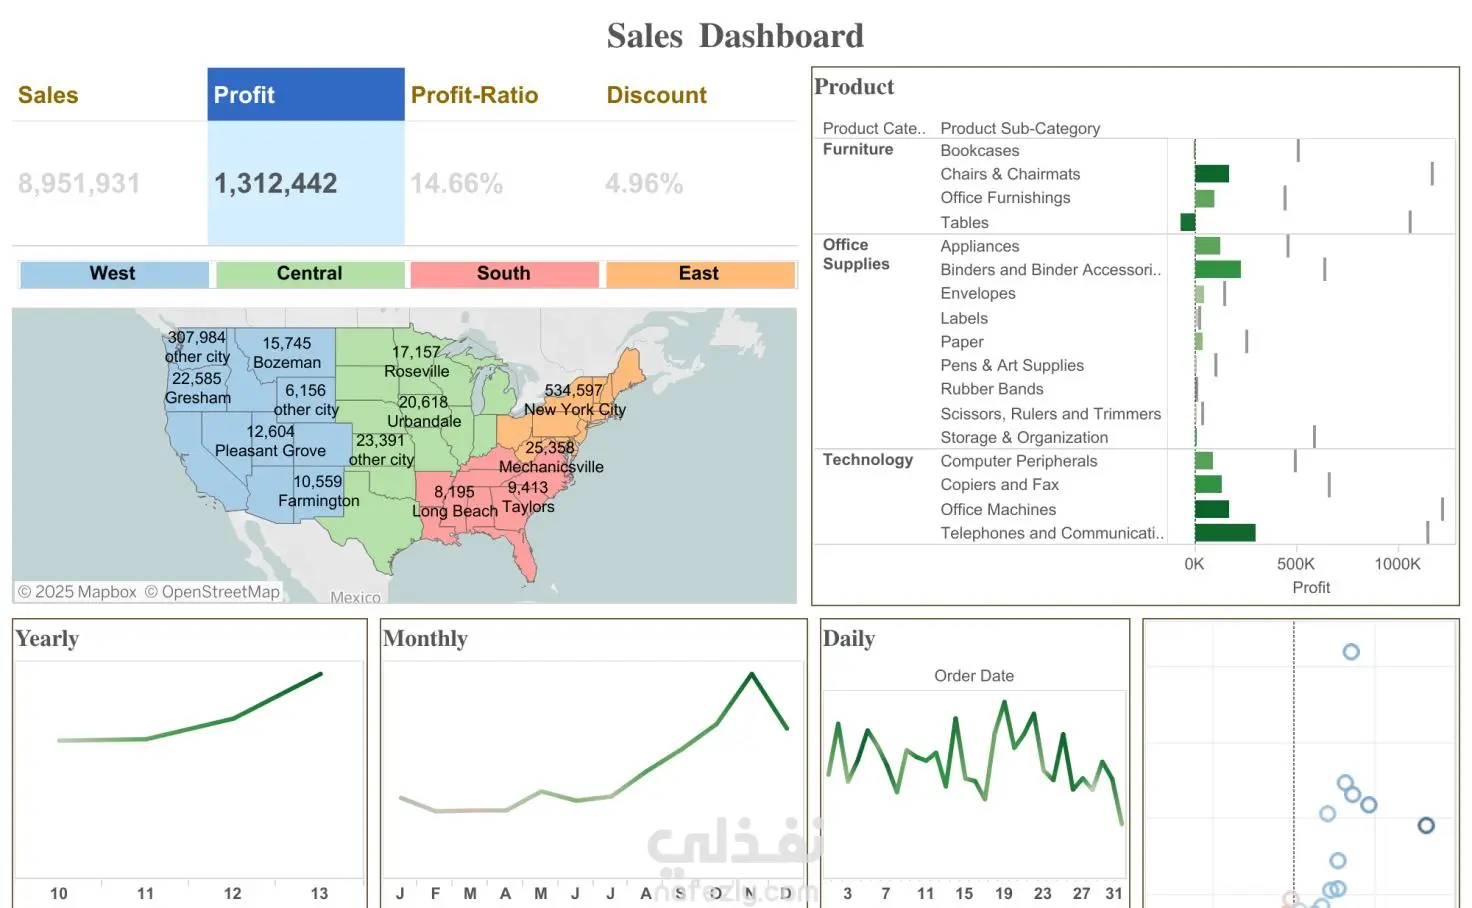Click the Profit axis title
This screenshot has height=908, width=1472.
[x=1311, y=588]
